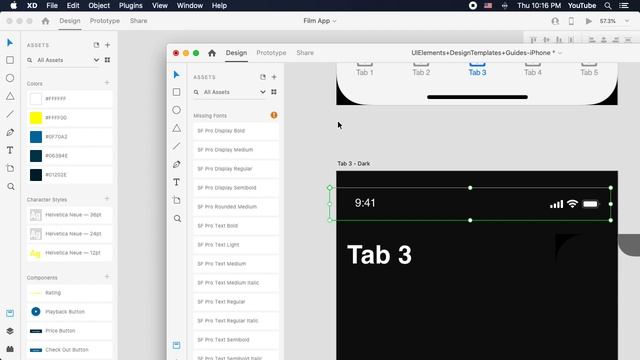
Task: Select the Design tab in front window
Action: coord(236,53)
